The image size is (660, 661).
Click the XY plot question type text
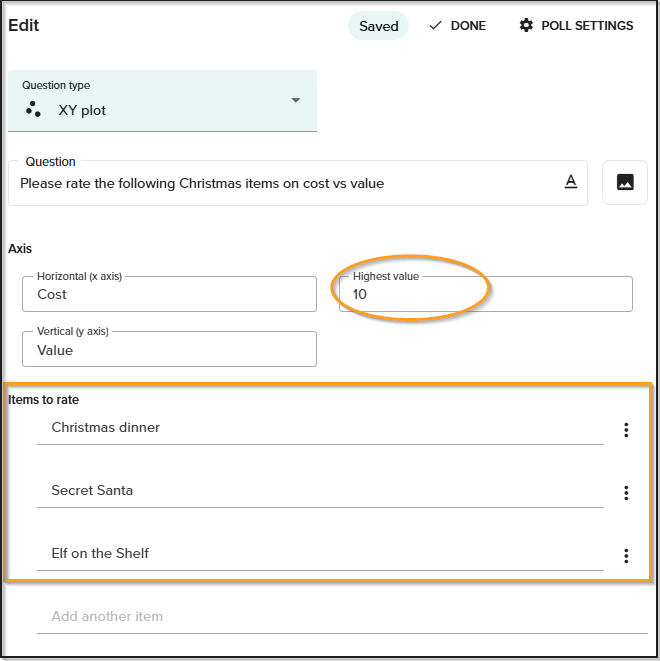[82, 110]
